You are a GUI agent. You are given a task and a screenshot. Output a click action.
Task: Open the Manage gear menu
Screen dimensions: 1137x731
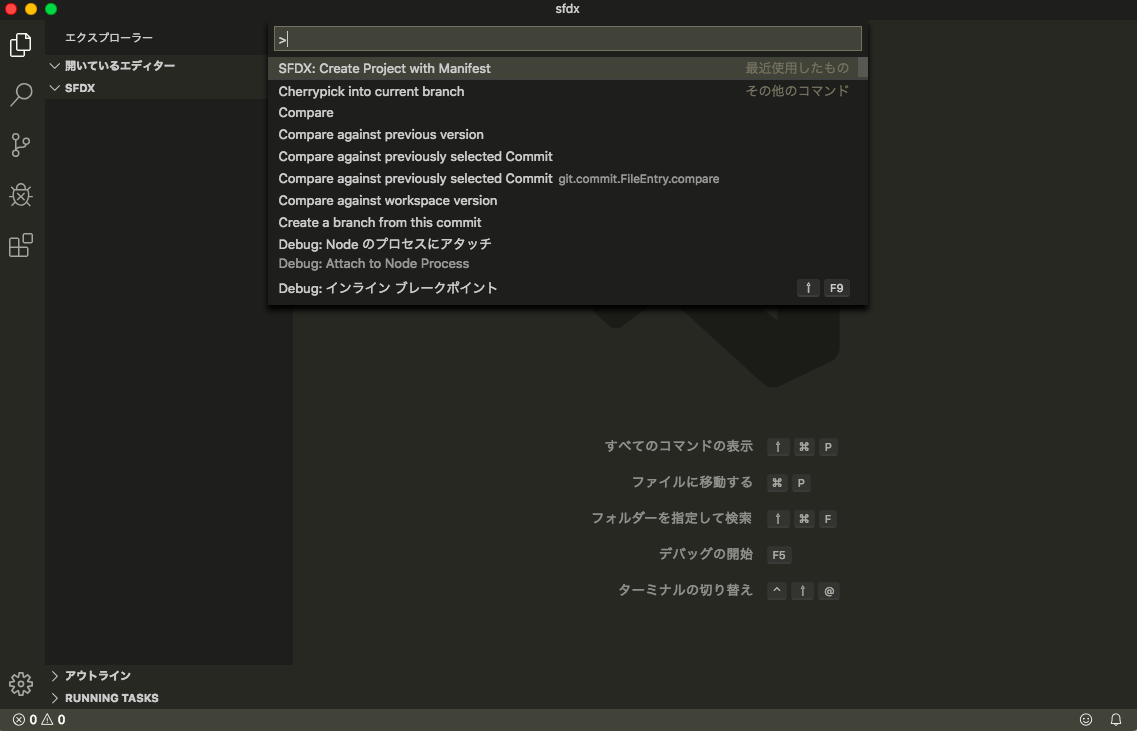click(20, 684)
